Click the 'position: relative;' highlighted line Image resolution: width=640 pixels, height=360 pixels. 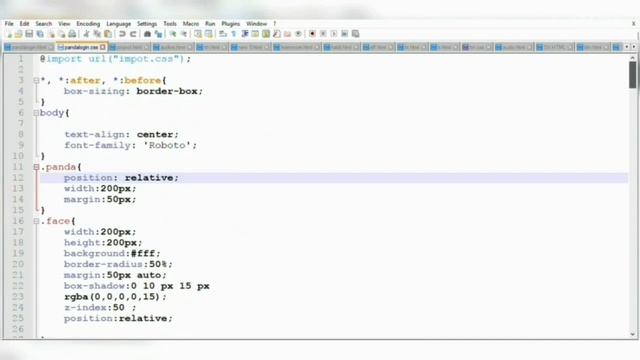[333, 178]
